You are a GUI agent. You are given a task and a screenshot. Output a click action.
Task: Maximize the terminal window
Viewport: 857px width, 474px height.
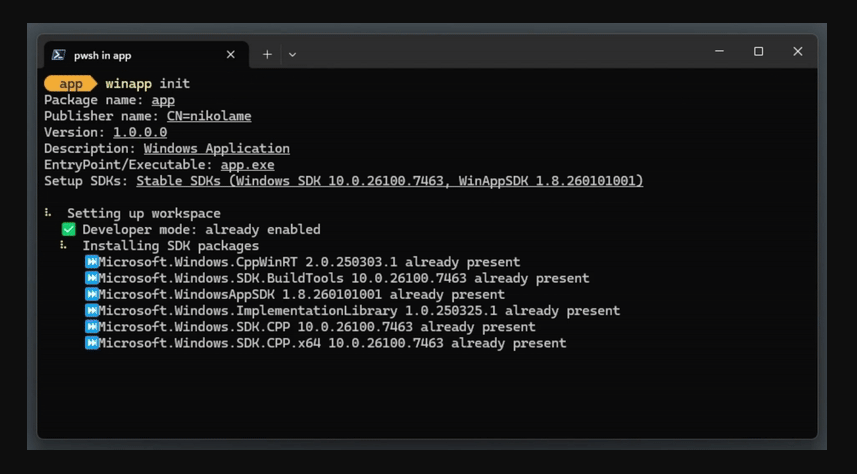coord(758,51)
